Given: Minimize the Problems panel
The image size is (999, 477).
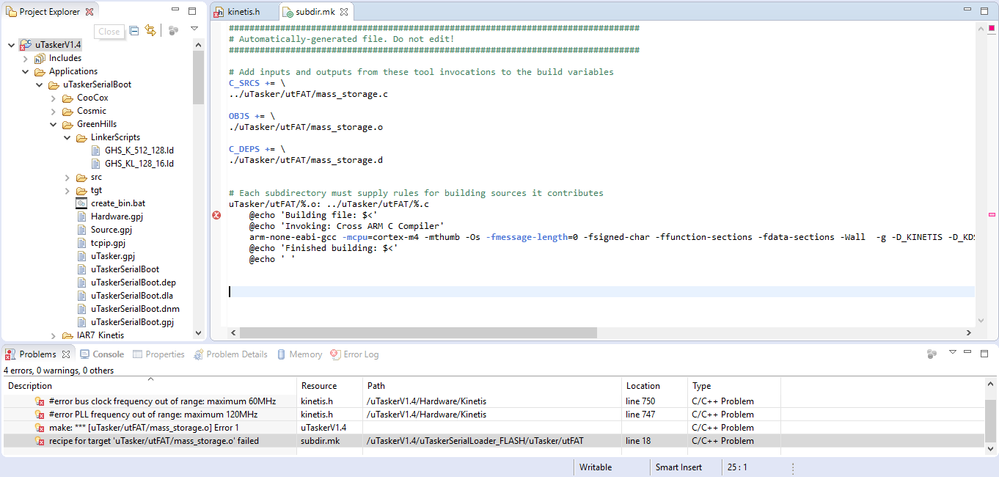Looking at the screenshot, I should click(968, 352).
